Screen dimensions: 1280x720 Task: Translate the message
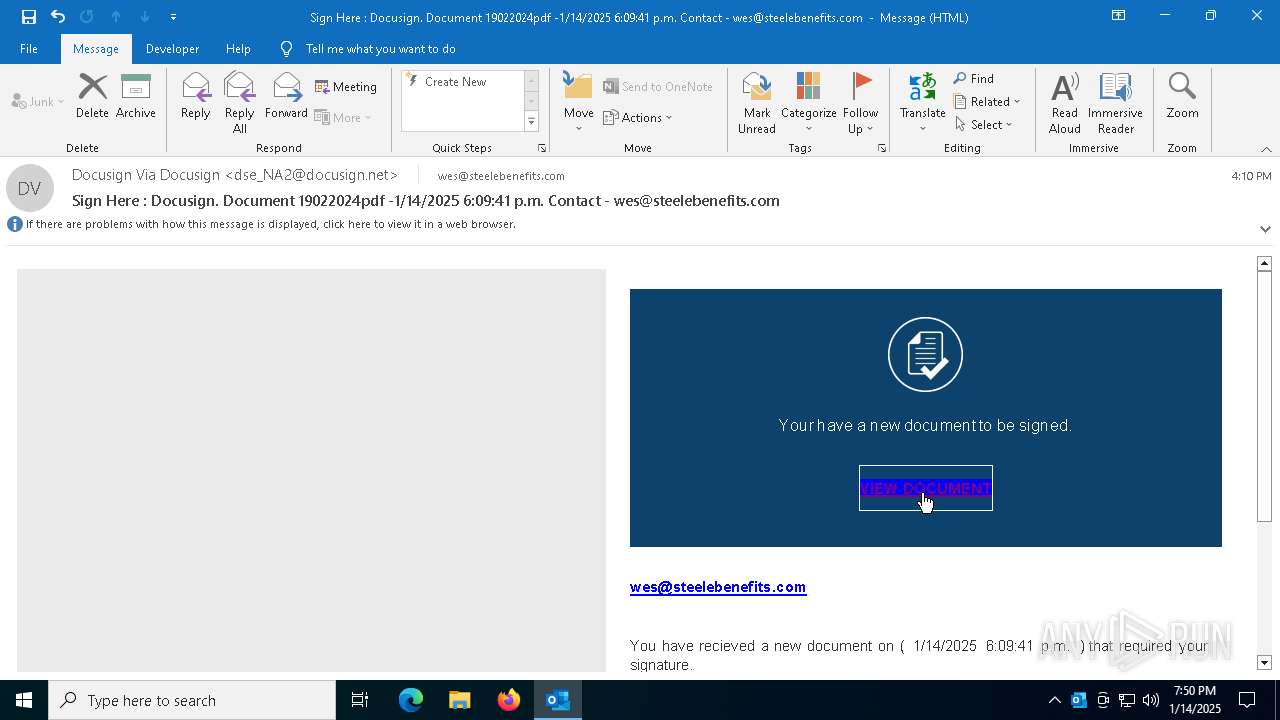pos(922,103)
